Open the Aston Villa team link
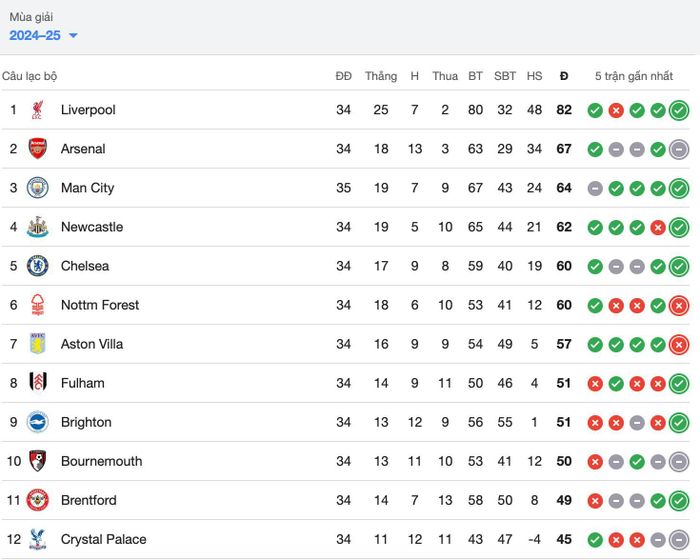Screen dimensions: 700x560 point(92,344)
